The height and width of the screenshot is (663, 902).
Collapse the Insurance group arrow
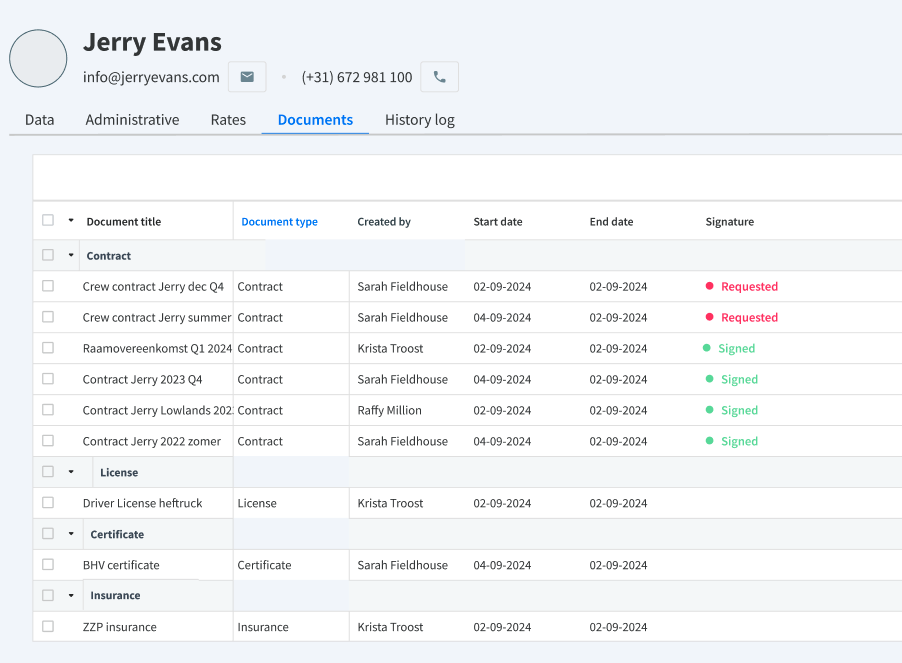(71, 596)
